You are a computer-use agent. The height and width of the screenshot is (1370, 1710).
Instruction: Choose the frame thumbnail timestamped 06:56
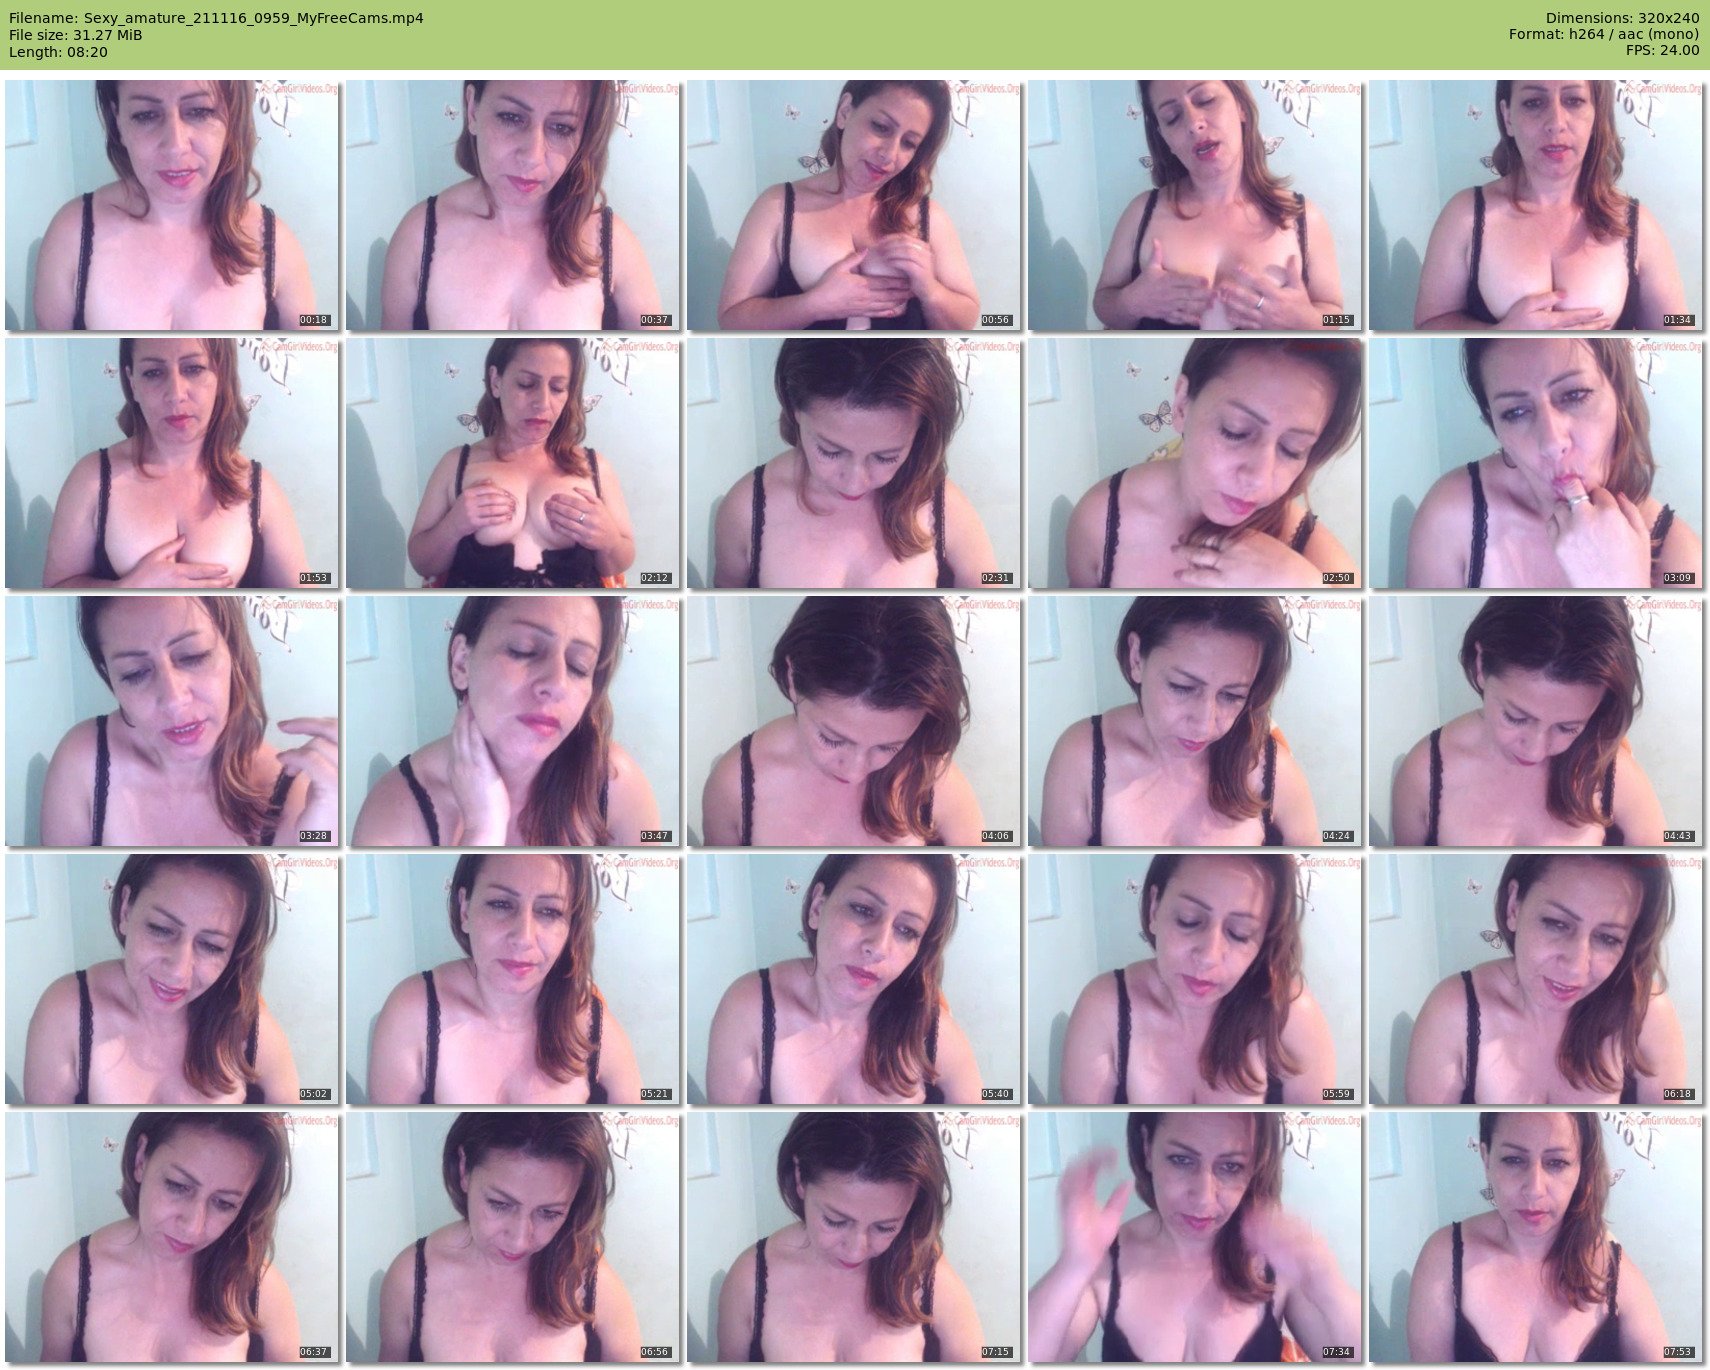[x=513, y=1237]
